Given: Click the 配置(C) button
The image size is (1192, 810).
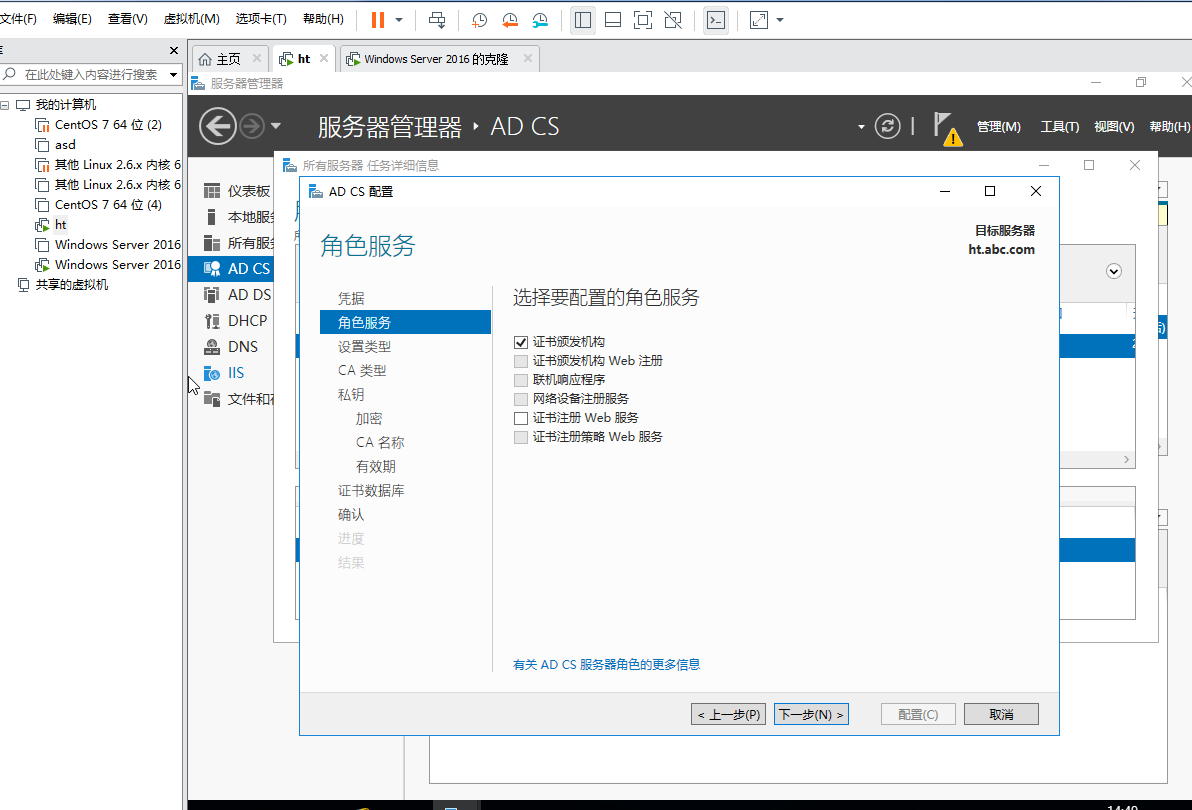Looking at the screenshot, I should 918,714.
